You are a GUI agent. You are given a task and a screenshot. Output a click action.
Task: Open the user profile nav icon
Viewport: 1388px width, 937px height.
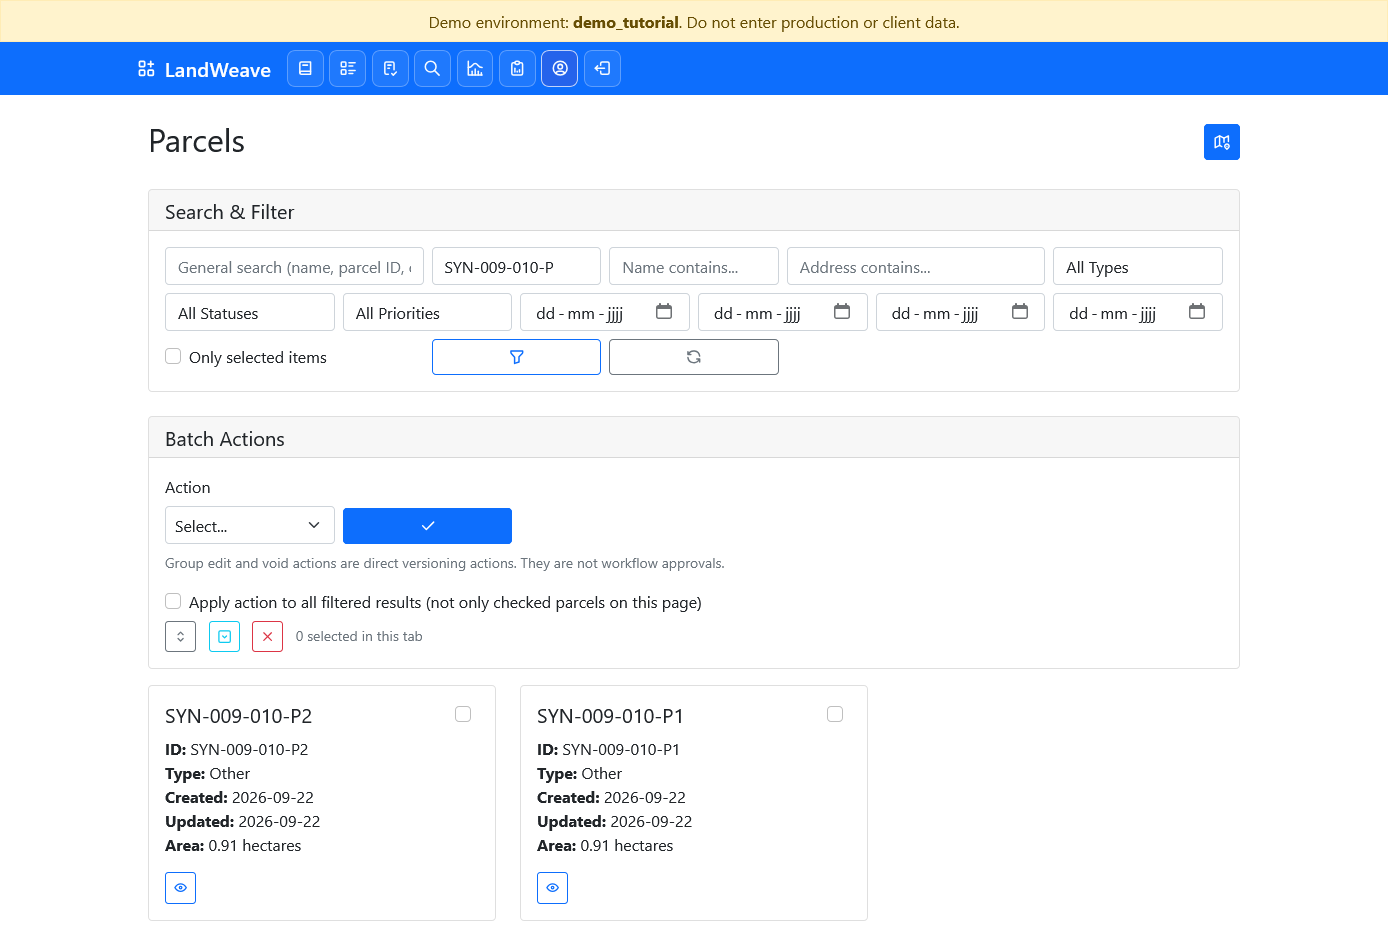click(560, 69)
